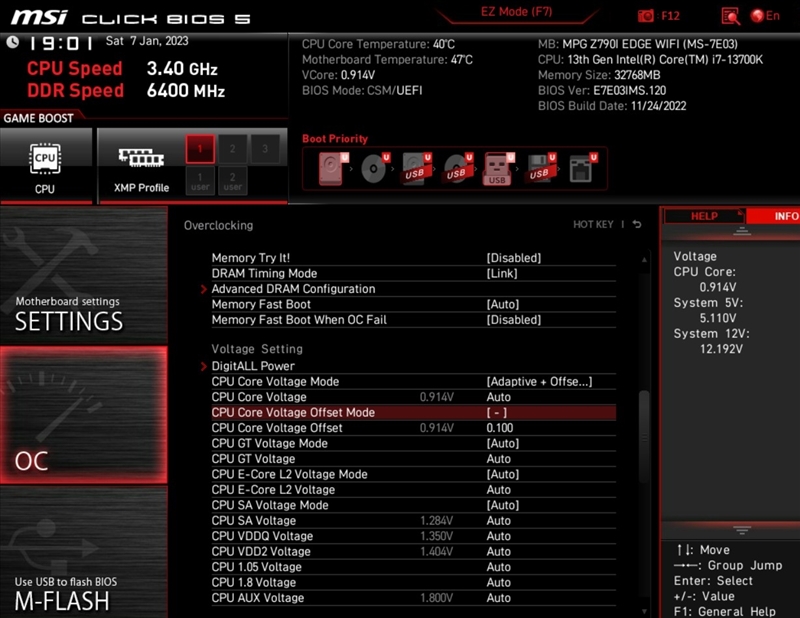Toggle the CPU Game Boost button
Viewport: 800px width, 618px height.
[45, 166]
